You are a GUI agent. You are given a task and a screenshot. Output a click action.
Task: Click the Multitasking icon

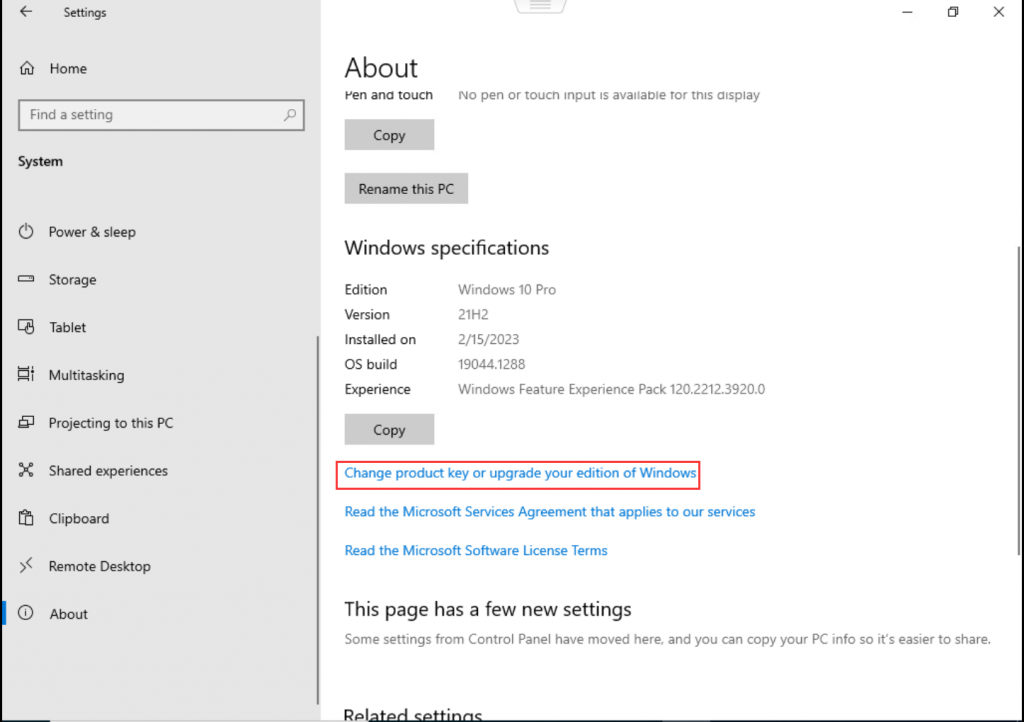[x=26, y=374]
